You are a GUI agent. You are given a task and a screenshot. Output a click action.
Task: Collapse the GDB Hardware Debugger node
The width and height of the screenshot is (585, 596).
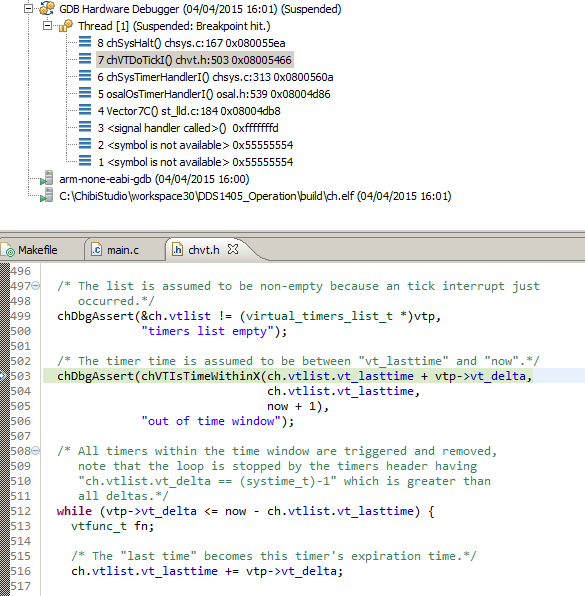point(29,8)
